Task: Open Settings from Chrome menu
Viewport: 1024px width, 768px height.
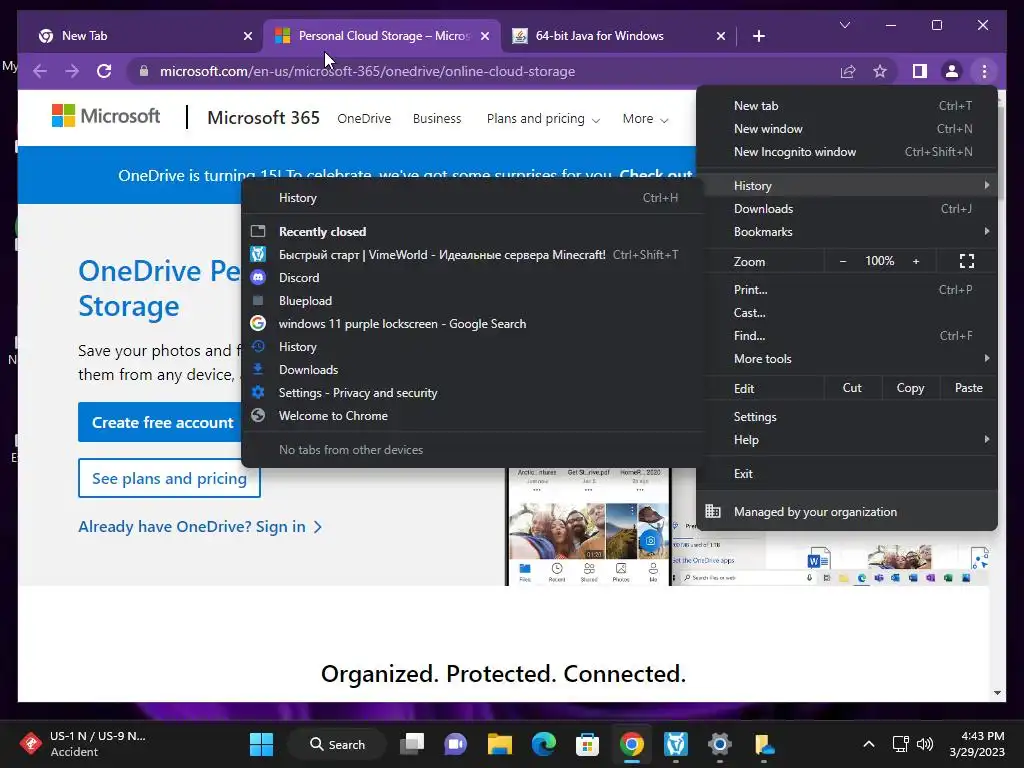Action: coord(847,417)
